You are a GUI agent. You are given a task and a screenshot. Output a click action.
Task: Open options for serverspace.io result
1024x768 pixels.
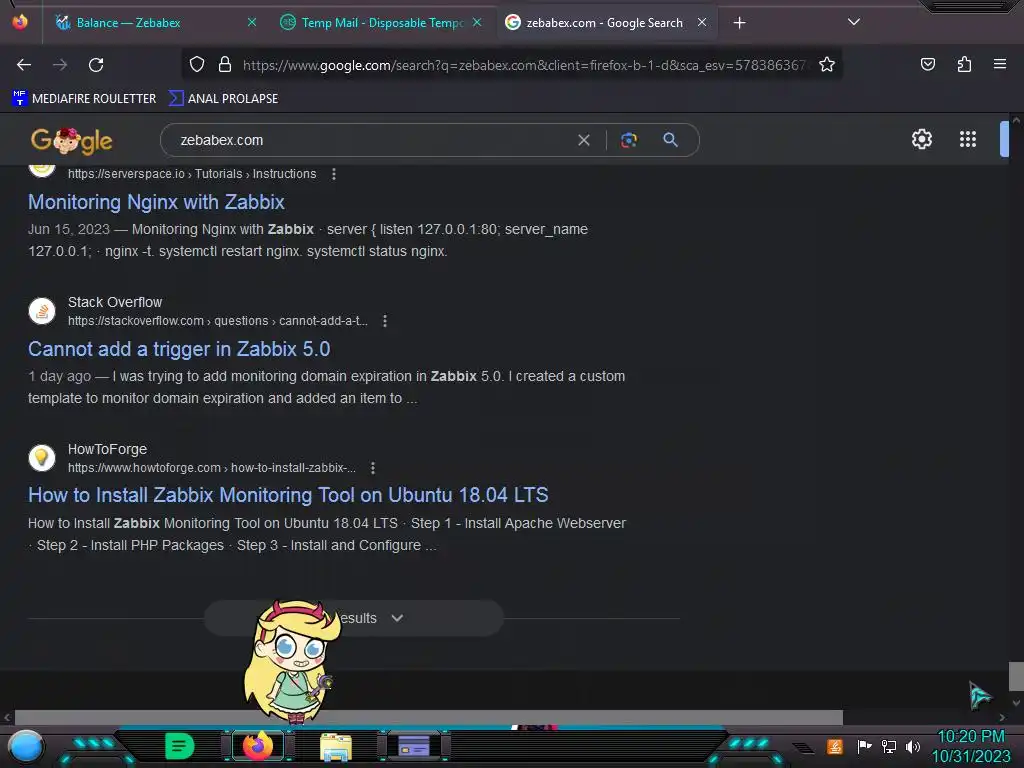pyautogui.click(x=334, y=174)
